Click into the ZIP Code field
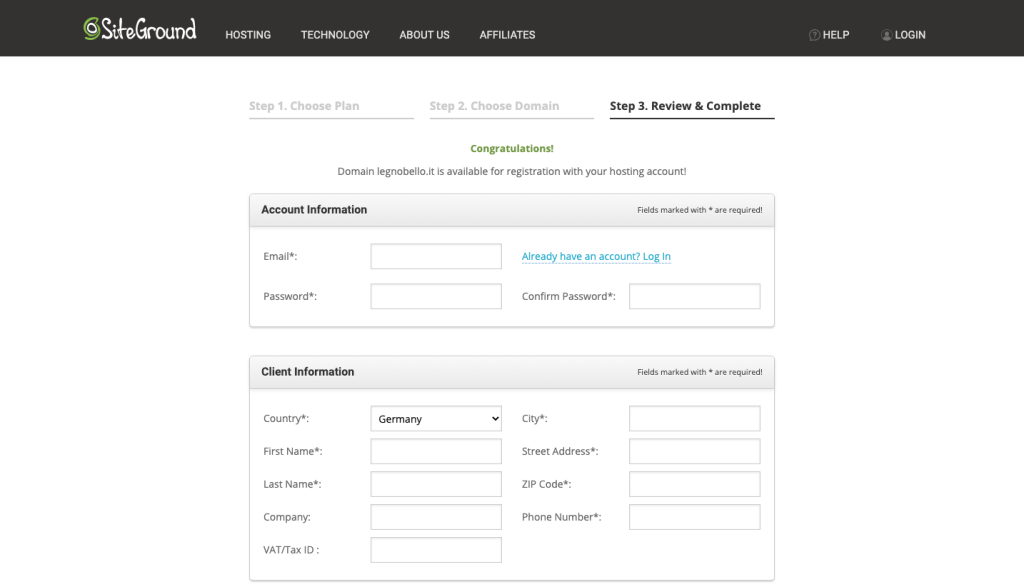The width and height of the screenshot is (1024, 587). 695,484
